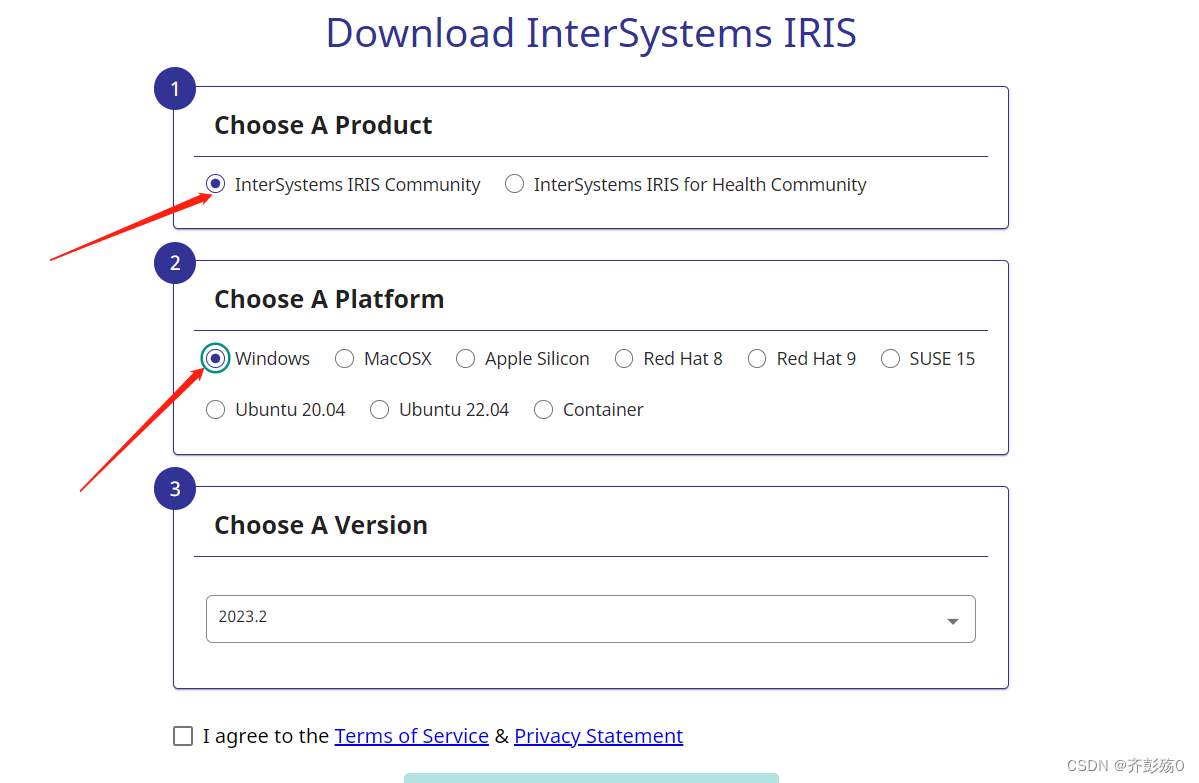Open the Terms of Service link
Image resolution: width=1199 pixels, height=783 pixels.
point(411,735)
